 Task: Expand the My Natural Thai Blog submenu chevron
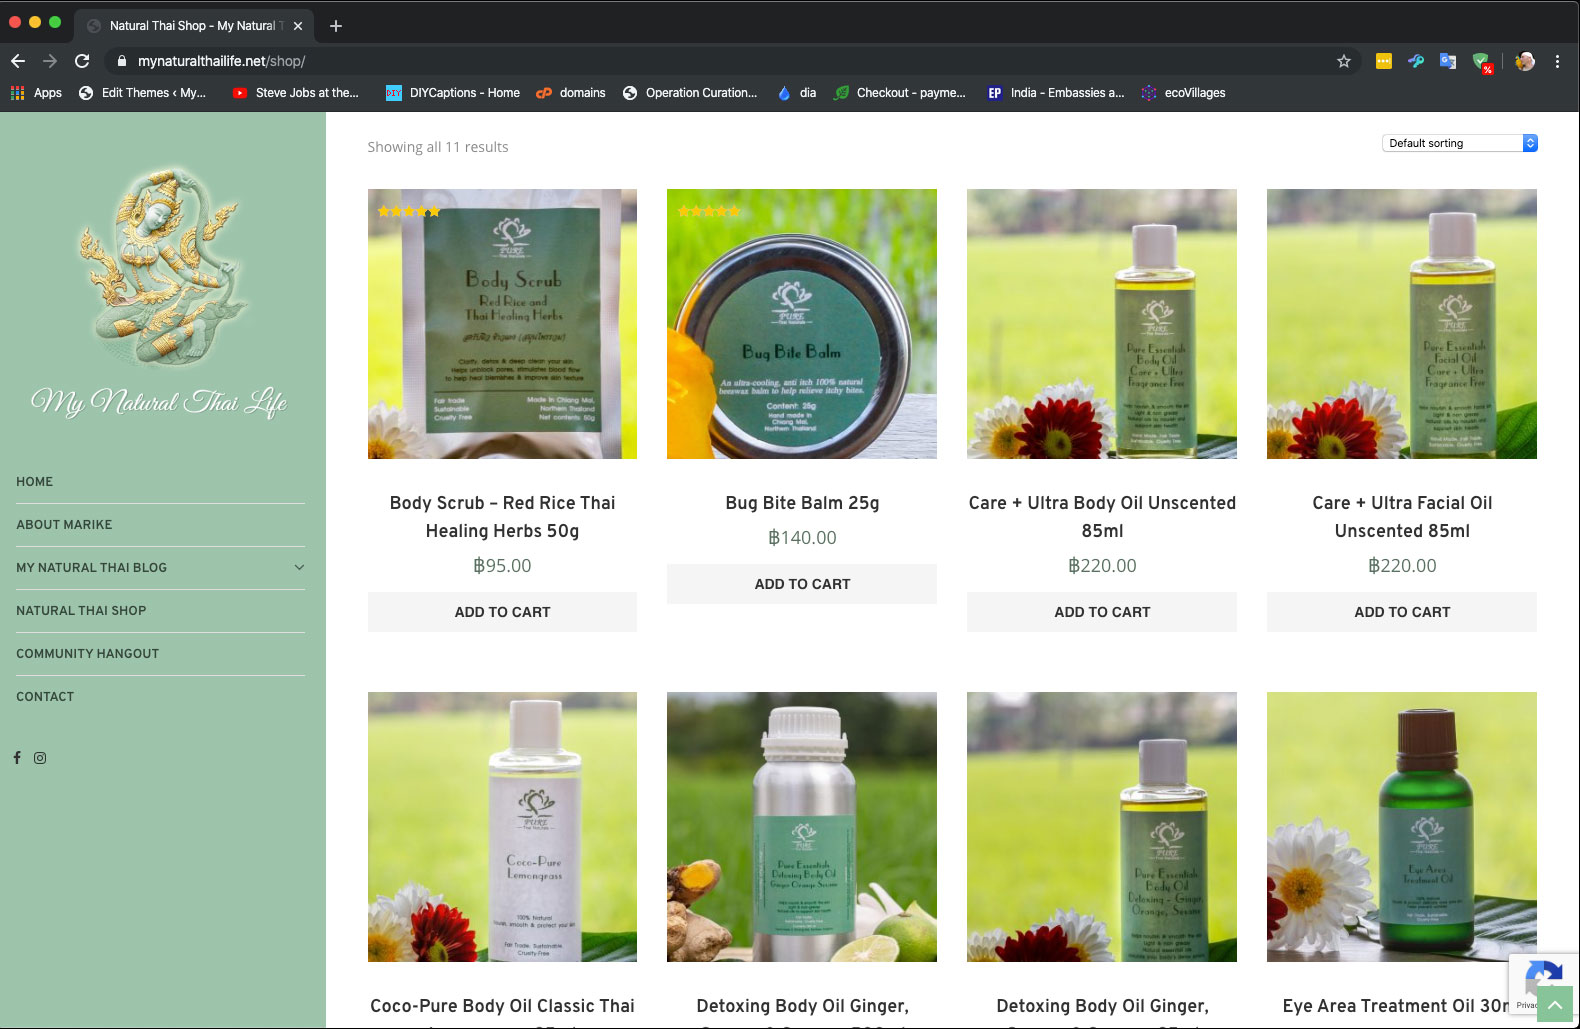[x=299, y=567]
